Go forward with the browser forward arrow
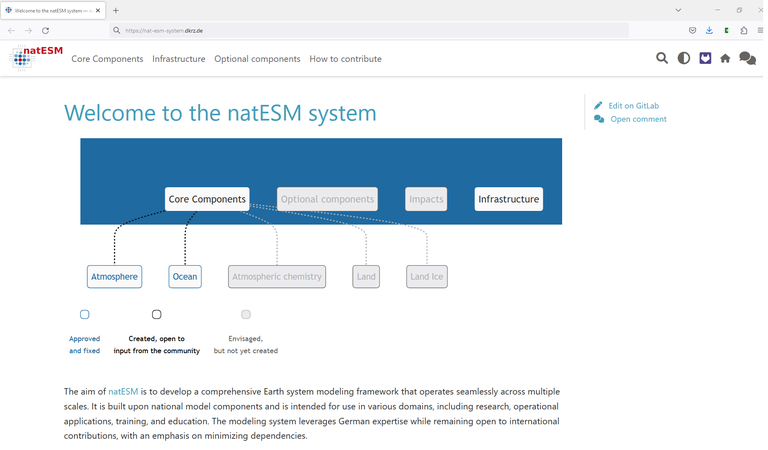The image size is (768, 450). tap(28, 30)
